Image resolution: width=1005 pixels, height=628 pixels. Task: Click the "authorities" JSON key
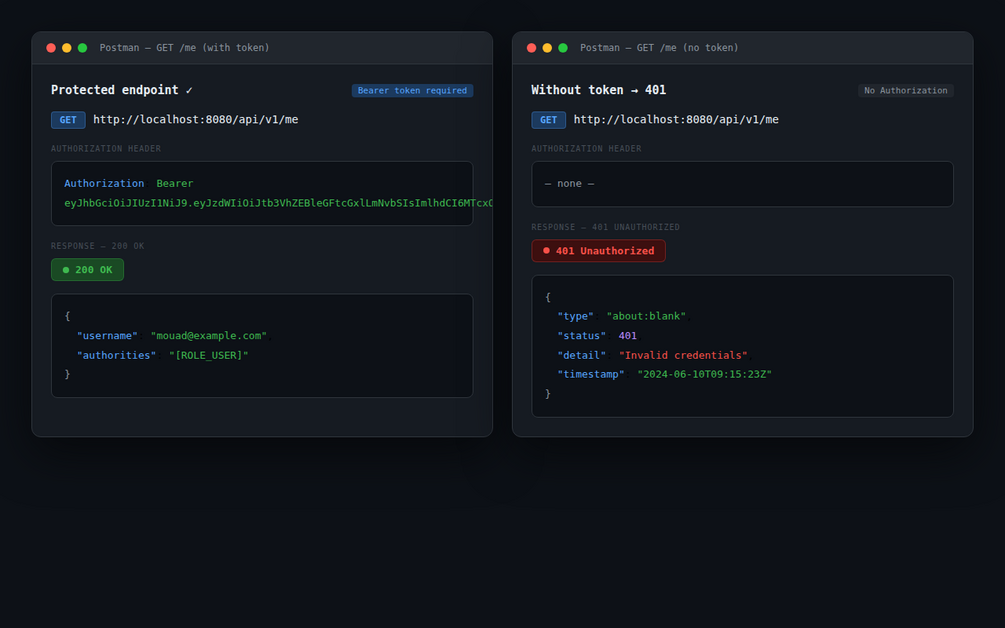pyautogui.click(x=116, y=355)
